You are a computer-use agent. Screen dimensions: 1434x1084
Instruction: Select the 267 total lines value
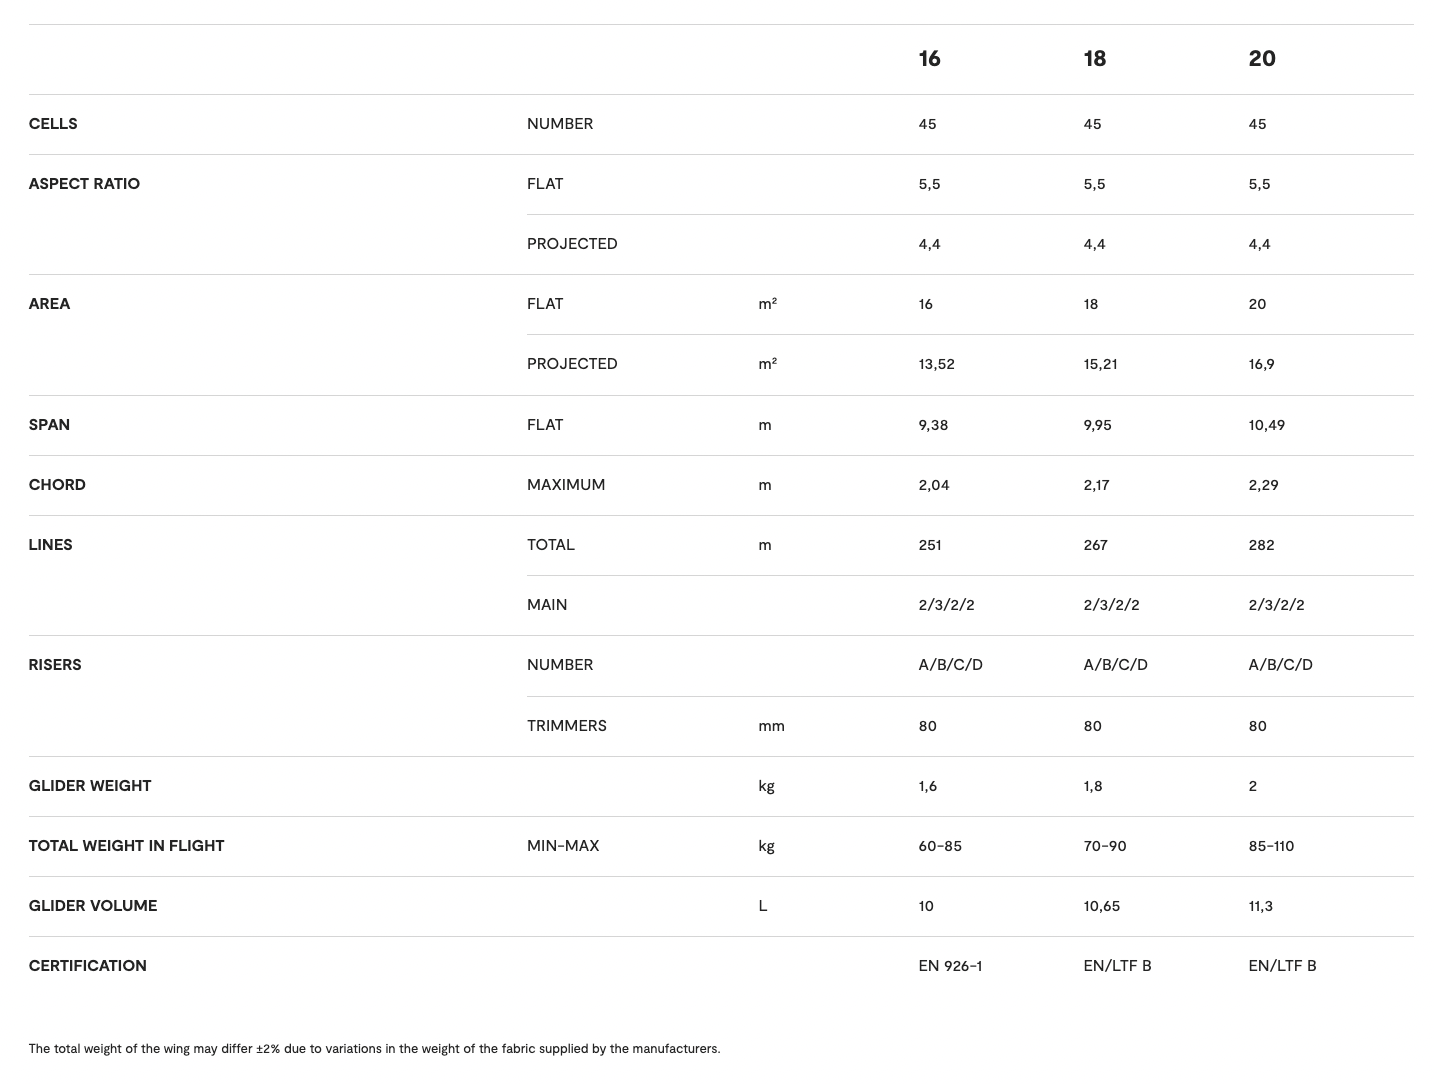[1095, 545]
